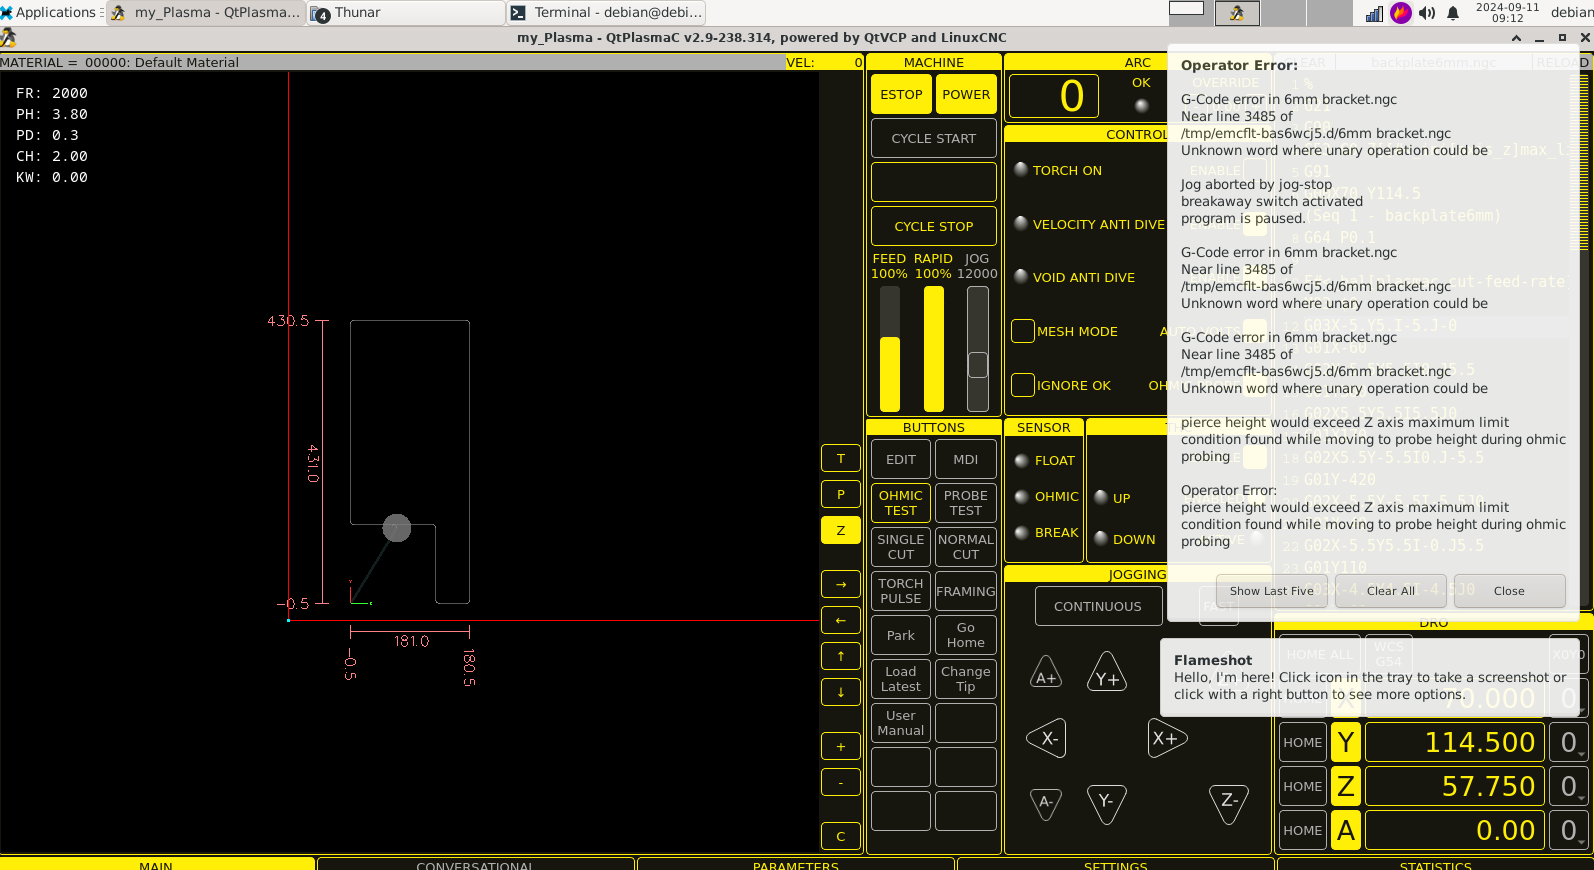Open the CONTINUOUS jog mode selector
The image size is (1594, 870).
(1098, 606)
